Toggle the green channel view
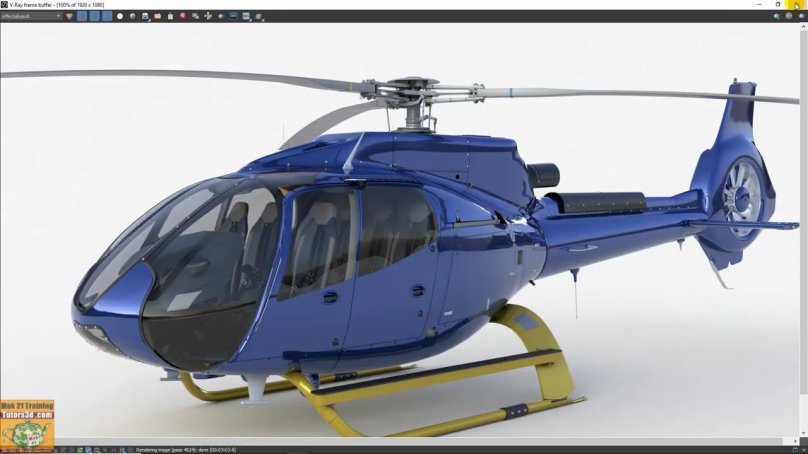 [x=95, y=17]
